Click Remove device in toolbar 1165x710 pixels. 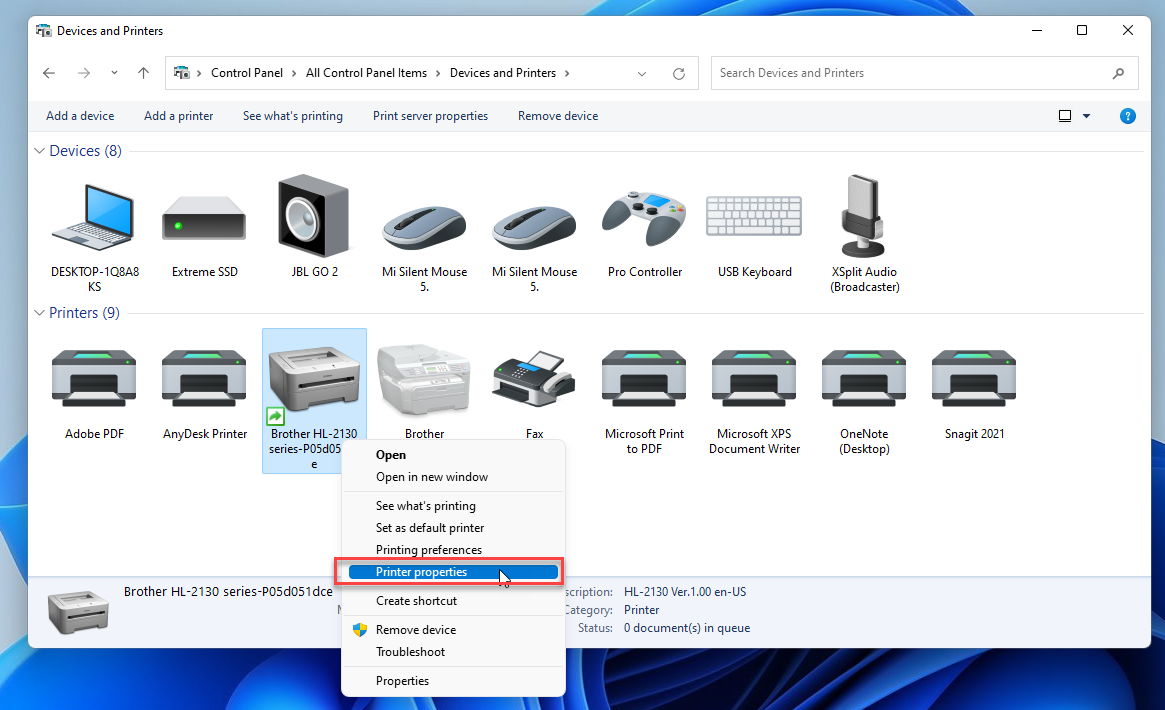(558, 116)
